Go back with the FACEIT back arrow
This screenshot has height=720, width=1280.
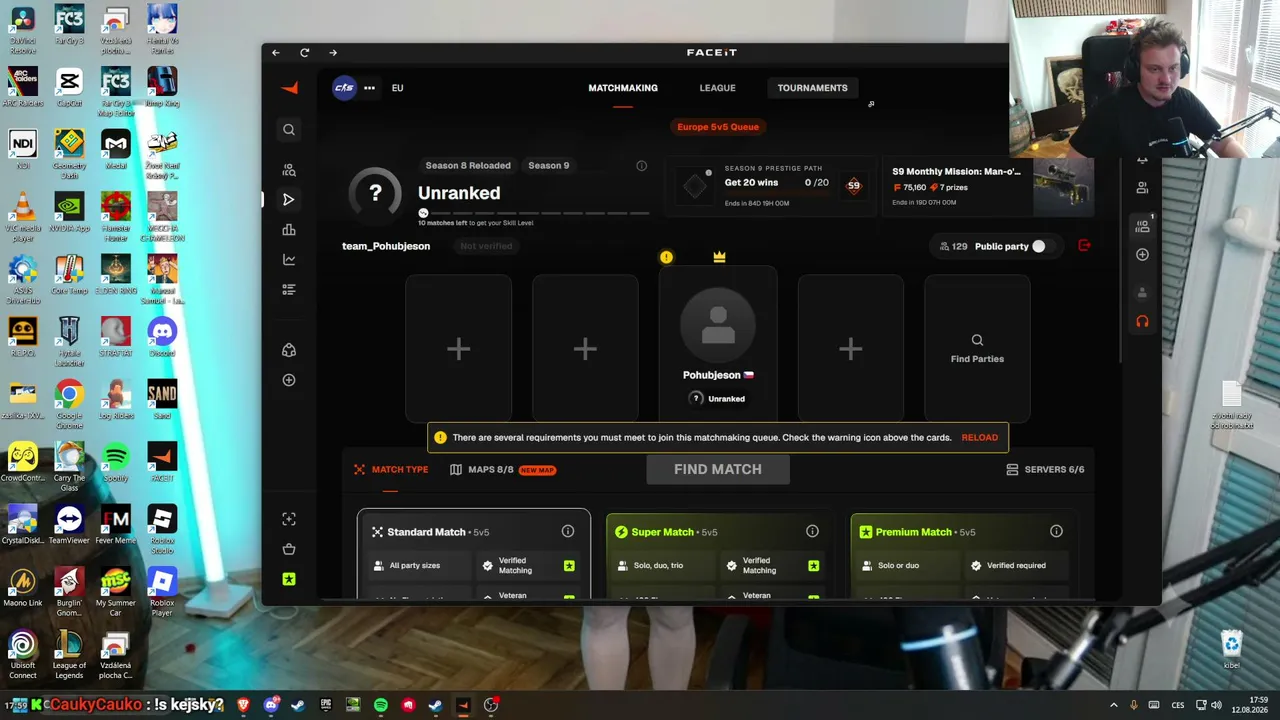point(276,53)
